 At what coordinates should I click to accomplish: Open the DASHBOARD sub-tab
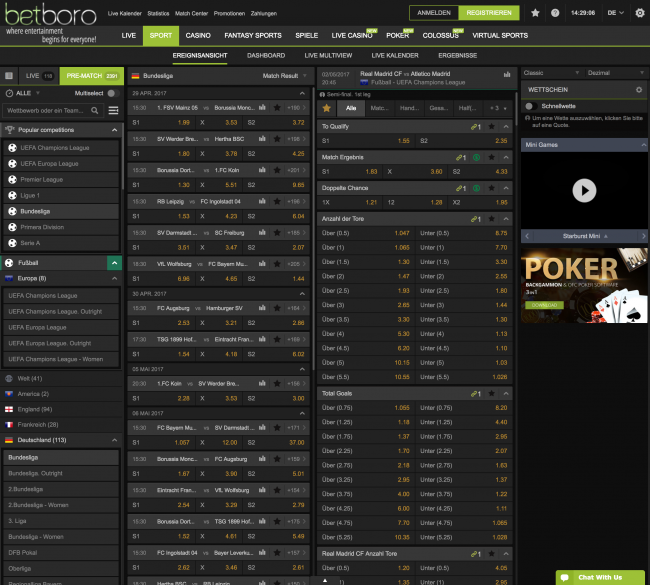265,56
